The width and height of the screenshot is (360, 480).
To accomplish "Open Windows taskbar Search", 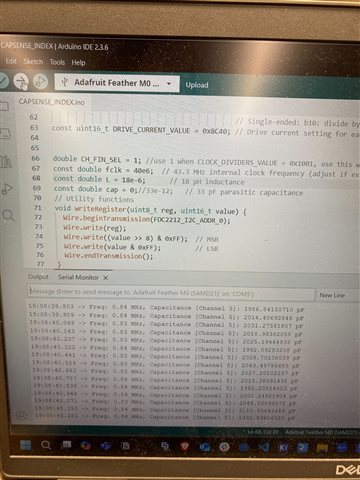I will [x=46, y=445].
